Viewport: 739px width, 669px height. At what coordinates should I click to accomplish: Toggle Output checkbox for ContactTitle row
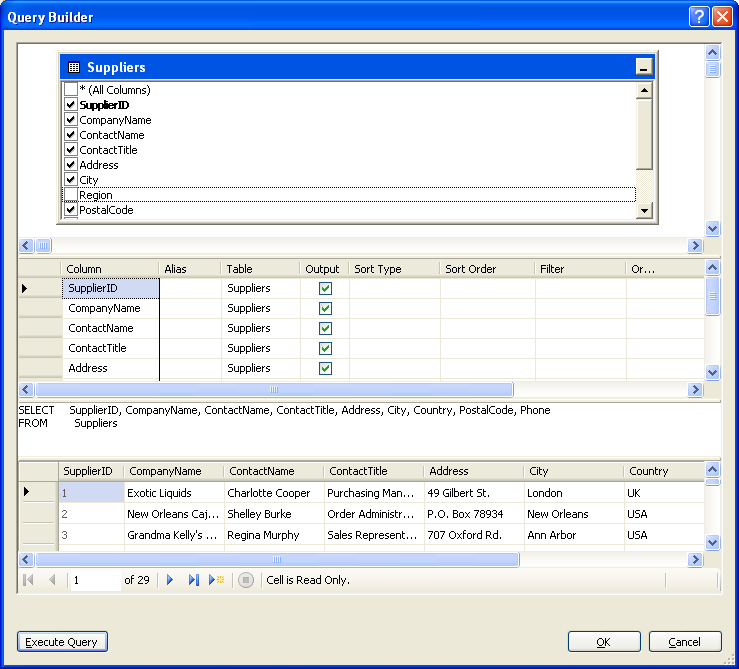[325, 348]
